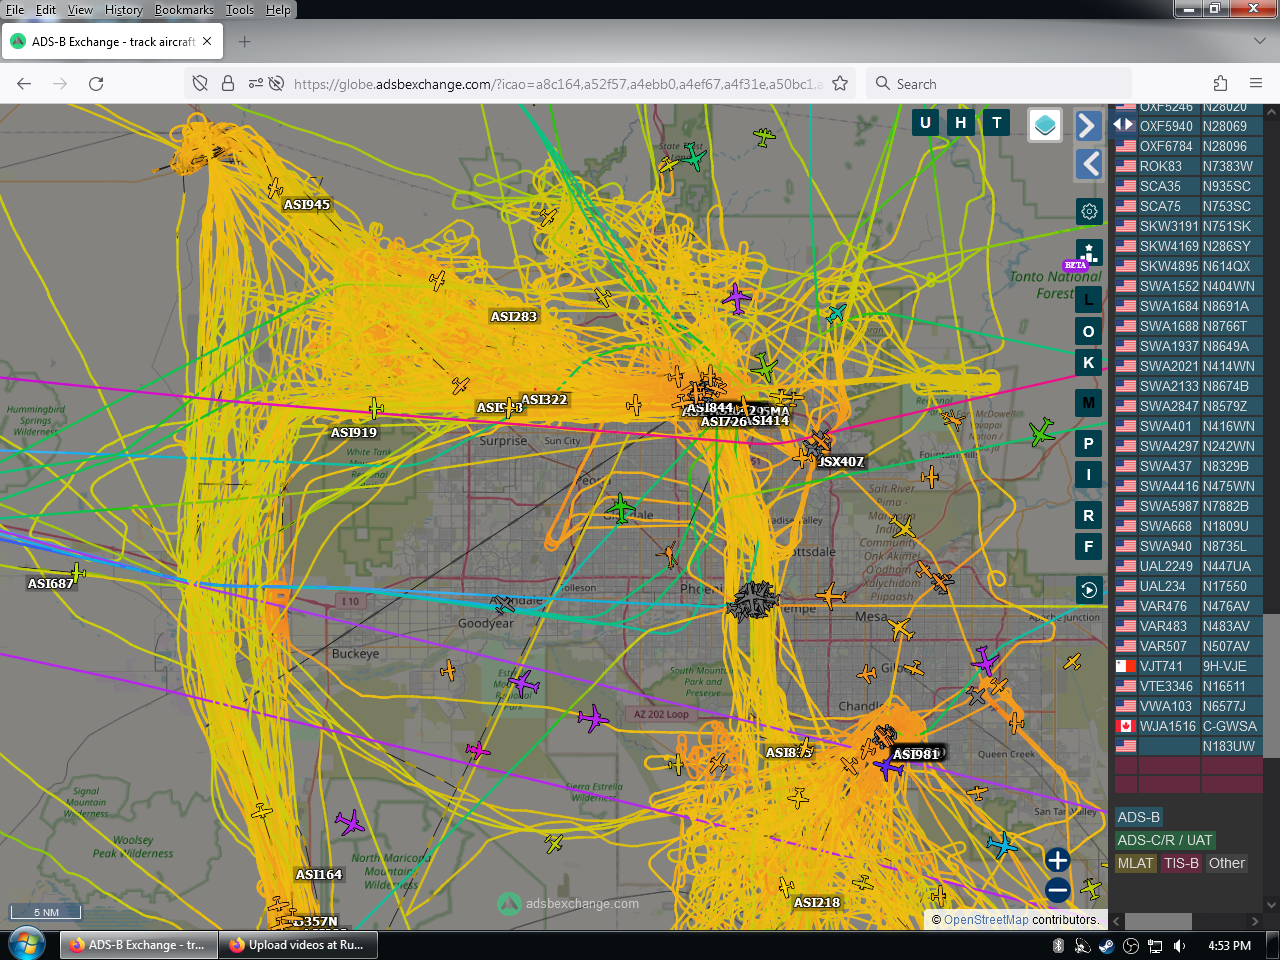Toggle the K map button

point(1089,363)
